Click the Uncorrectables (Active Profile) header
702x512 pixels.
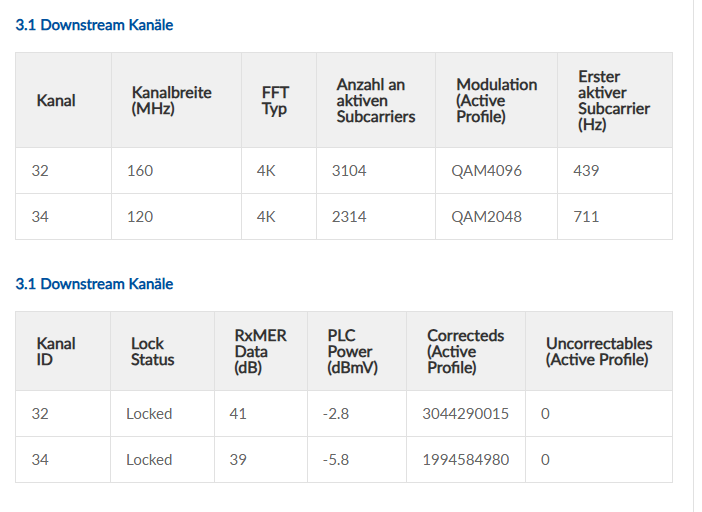[598, 351]
